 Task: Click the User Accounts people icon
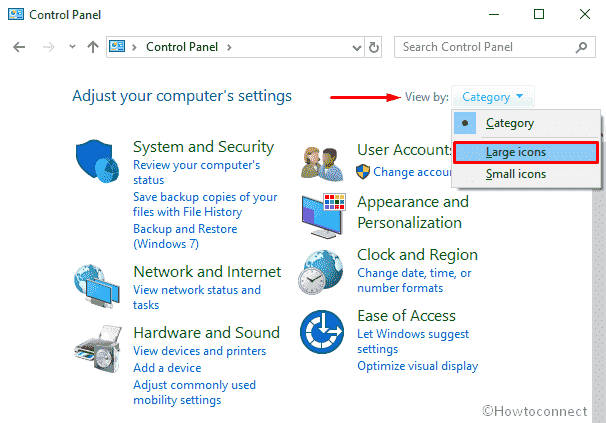(322, 164)
